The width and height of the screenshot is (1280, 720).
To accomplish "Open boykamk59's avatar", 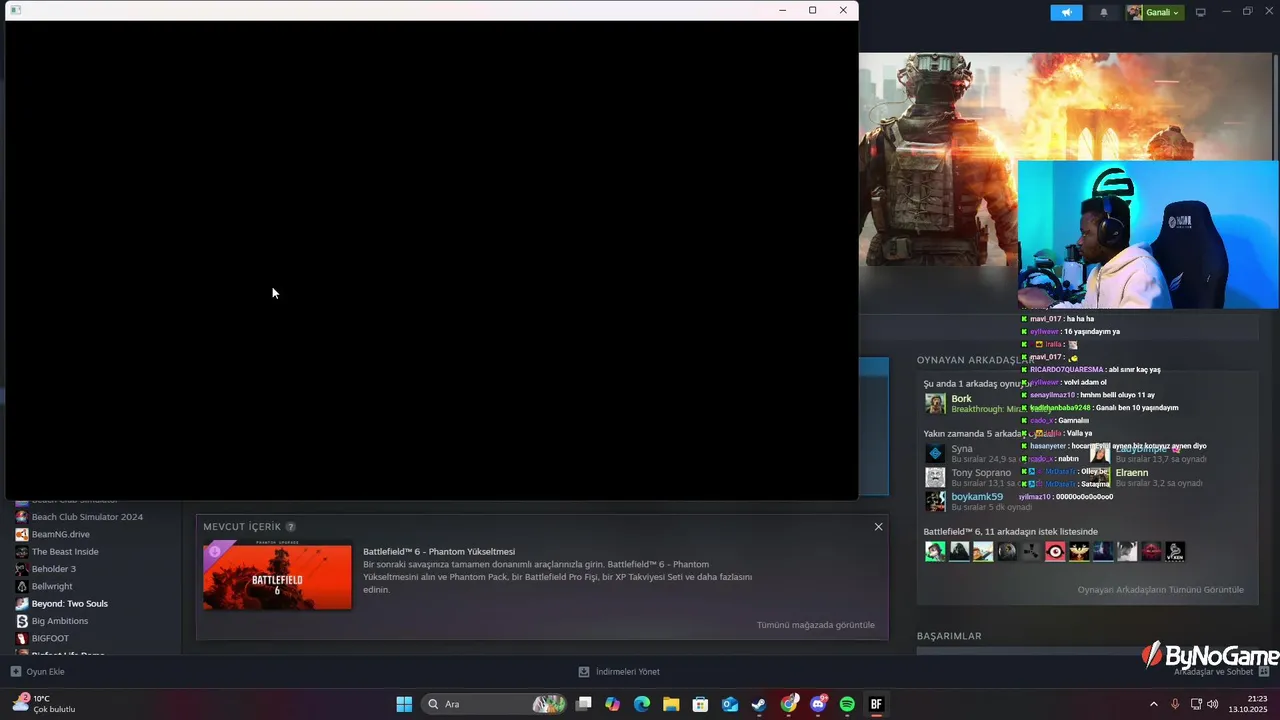I will [x=935, y=501].
